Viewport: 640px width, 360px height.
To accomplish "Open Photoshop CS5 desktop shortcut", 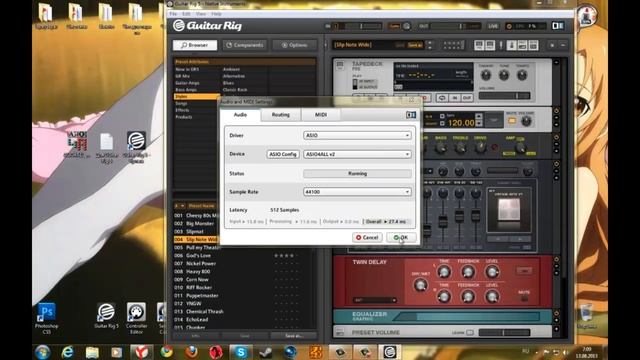I will pyautogui.click(x=47, y=318).
